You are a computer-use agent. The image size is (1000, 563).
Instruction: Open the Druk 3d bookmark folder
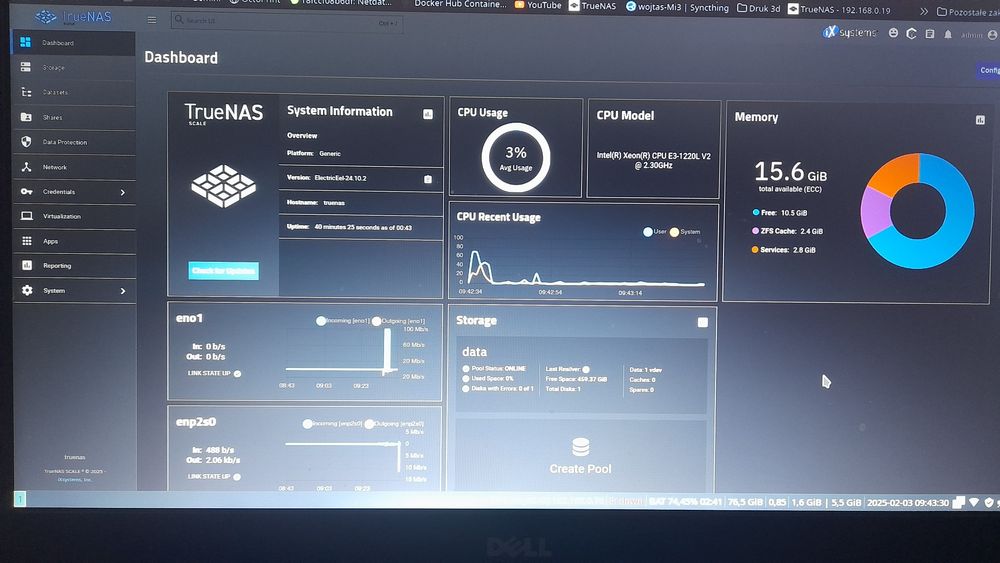(758, 8)
